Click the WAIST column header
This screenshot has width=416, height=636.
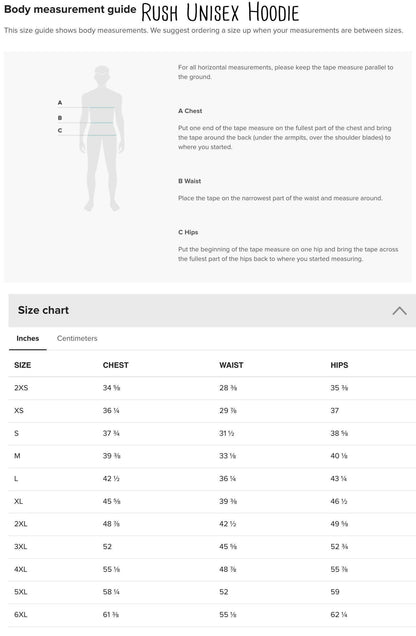(231, 365)
